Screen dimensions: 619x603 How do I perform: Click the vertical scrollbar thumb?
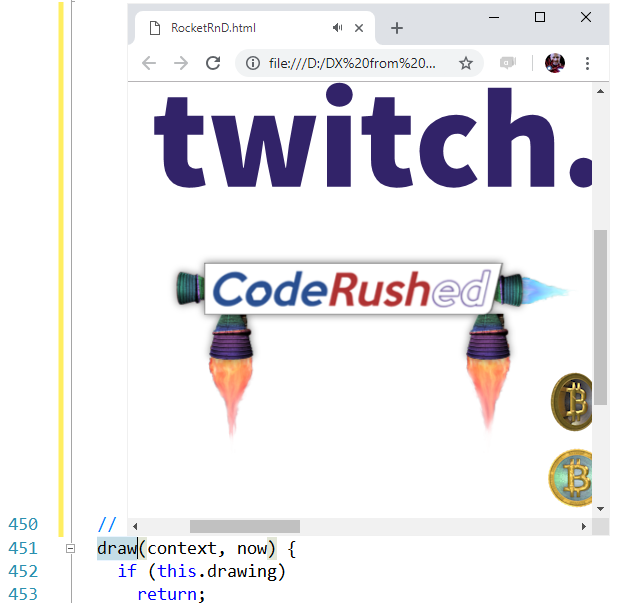point(600,317)
